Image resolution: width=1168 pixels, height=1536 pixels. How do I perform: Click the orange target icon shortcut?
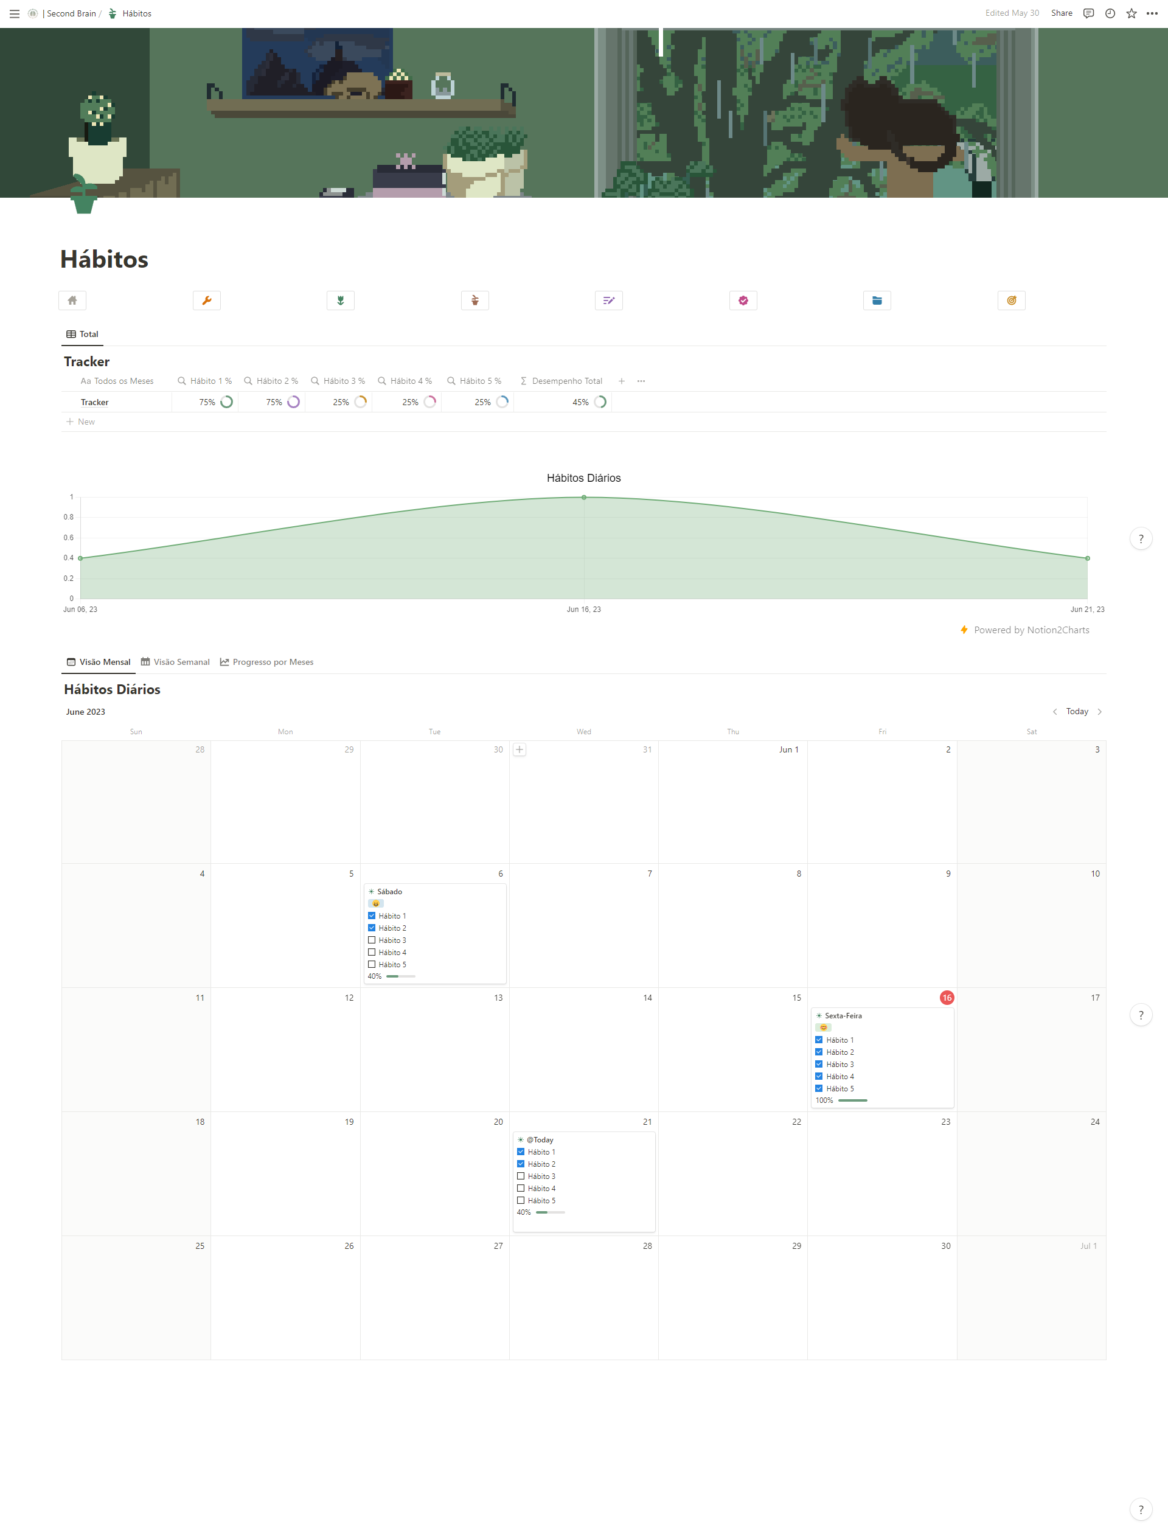click(x=1012, y=300)
